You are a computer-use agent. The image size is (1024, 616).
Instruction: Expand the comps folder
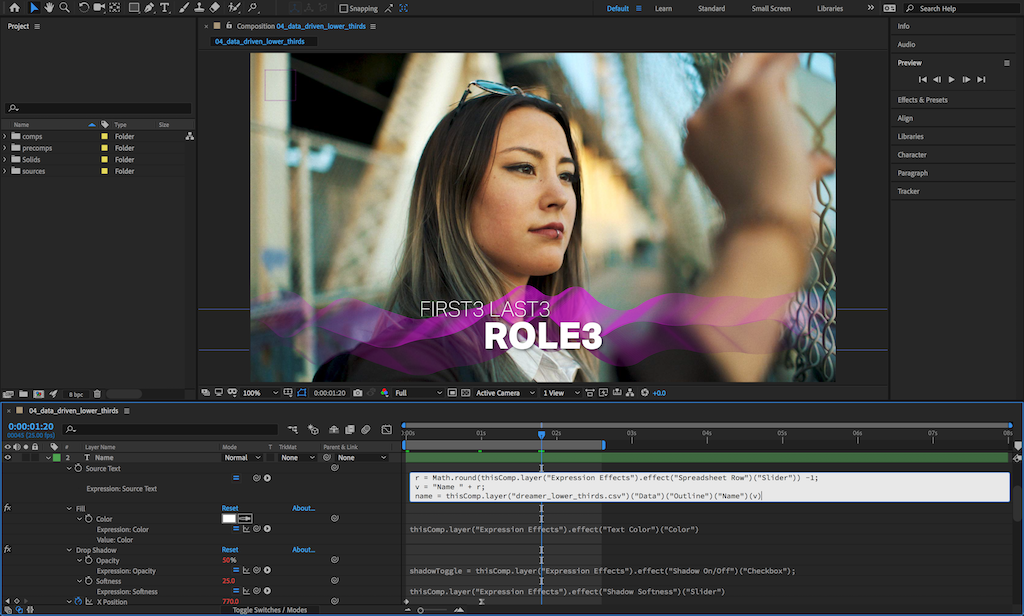tap(5, 136)
